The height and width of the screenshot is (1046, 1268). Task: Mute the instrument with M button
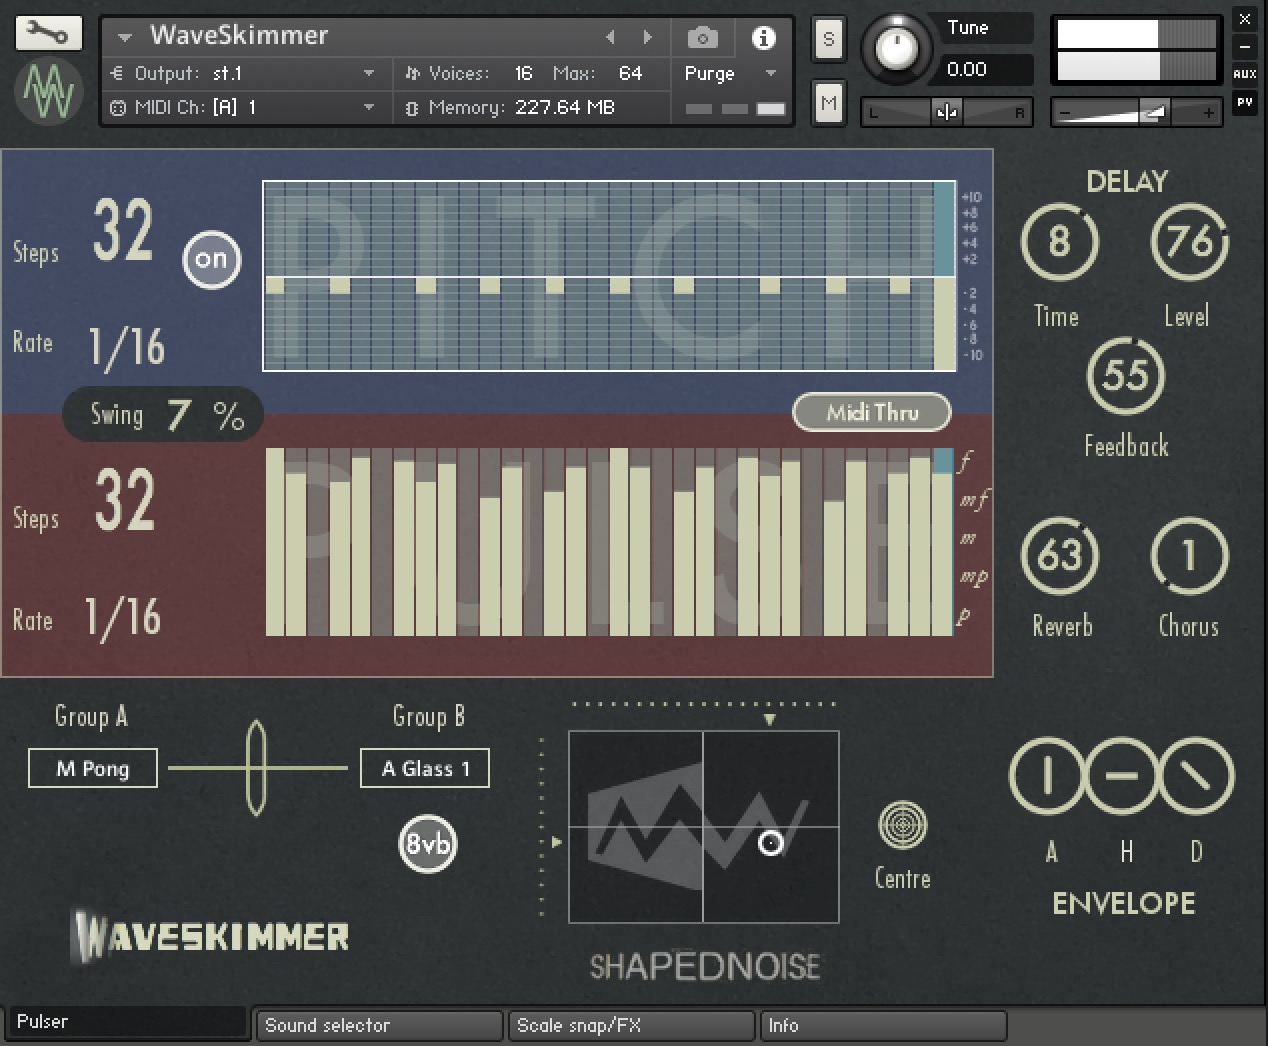pyautogui.click(x=828, y=103)
